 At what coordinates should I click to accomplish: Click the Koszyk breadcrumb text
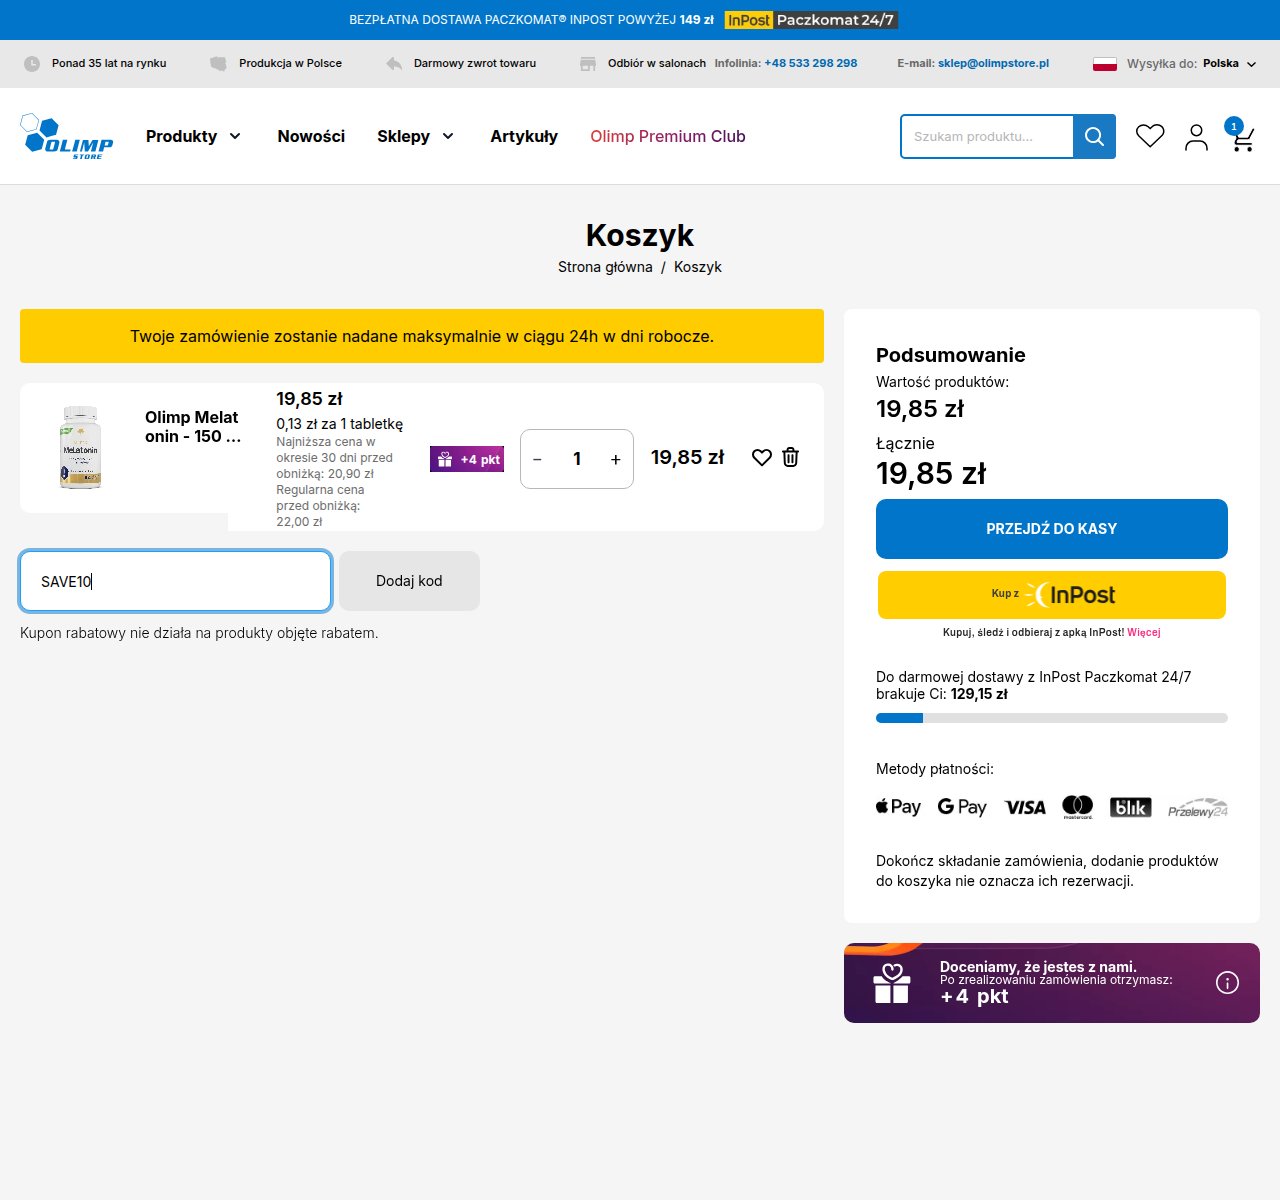698,267
